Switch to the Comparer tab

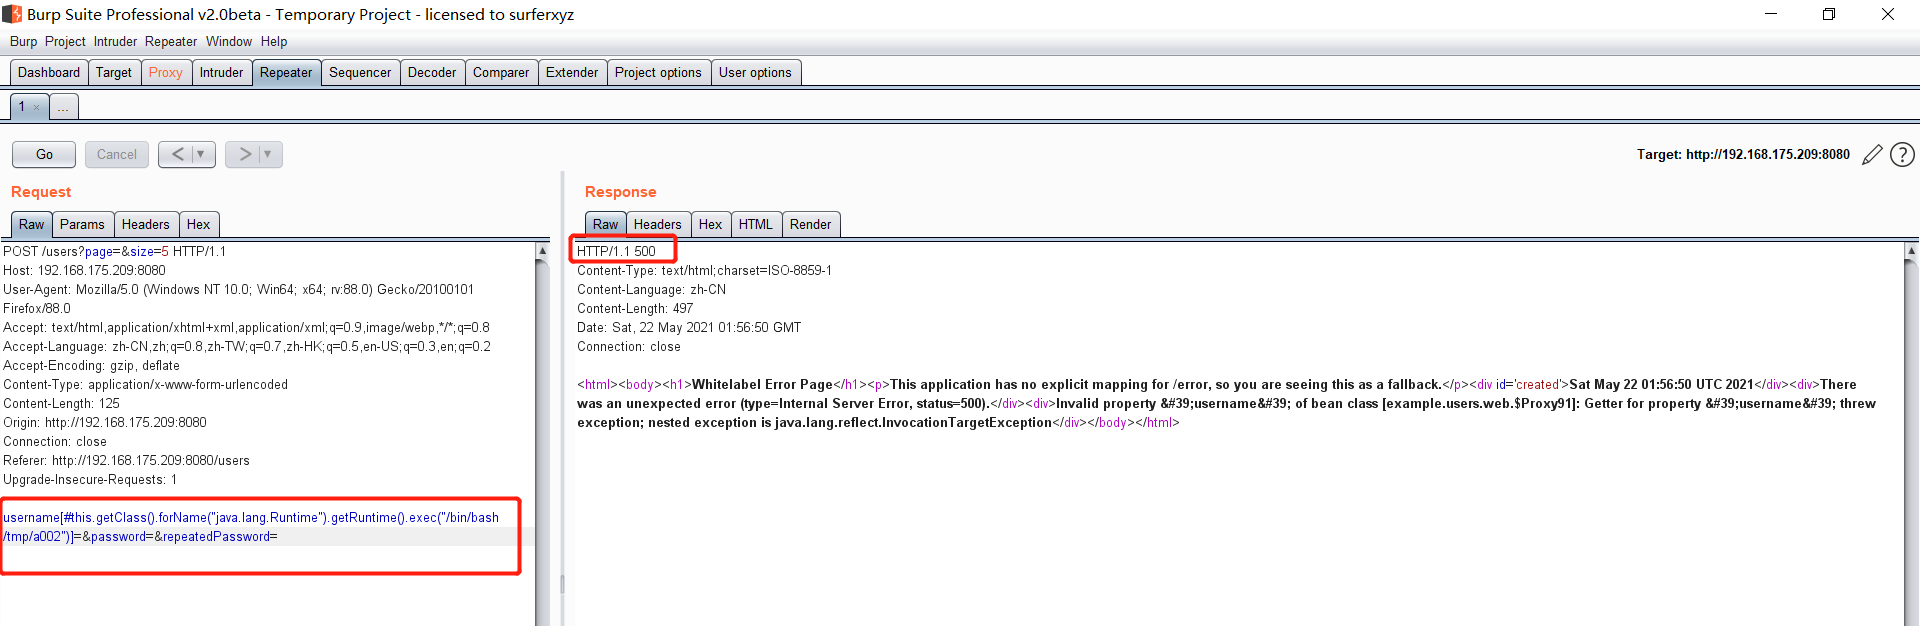tap(501, 72)
